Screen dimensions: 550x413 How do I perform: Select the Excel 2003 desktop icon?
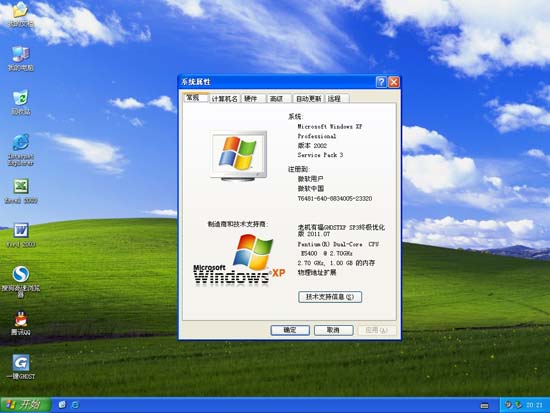coord(21,191)
